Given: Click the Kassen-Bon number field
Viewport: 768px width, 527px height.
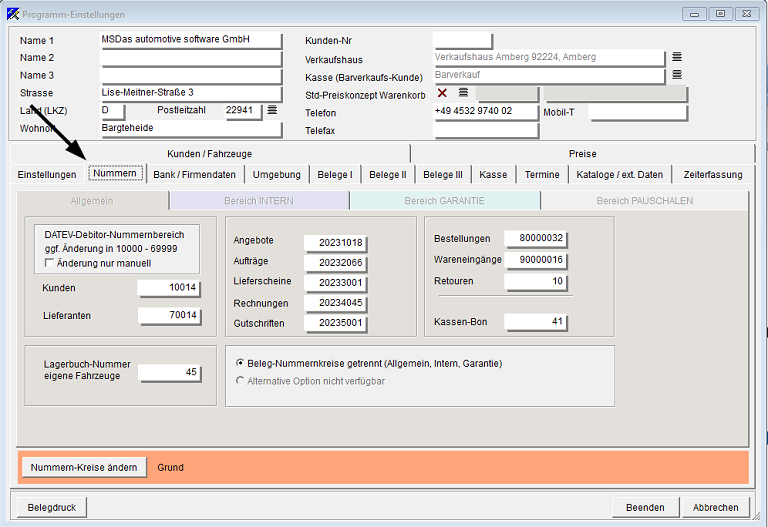Looking at the screenshot, I should 536,322.
